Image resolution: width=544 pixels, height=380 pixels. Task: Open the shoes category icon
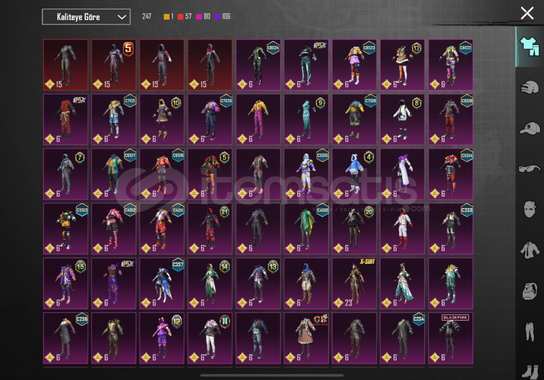[530, 371]
